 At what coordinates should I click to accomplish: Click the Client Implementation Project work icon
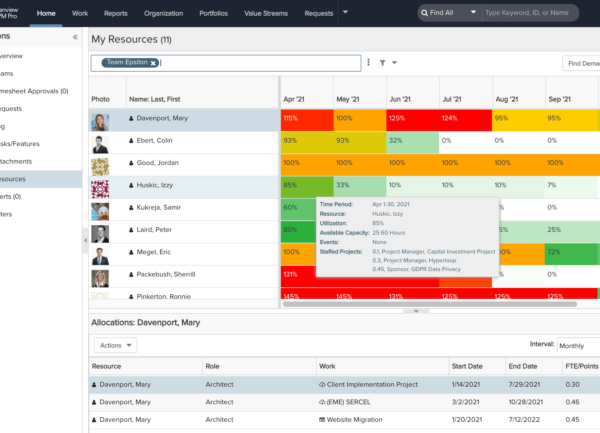tap(321, 384)
